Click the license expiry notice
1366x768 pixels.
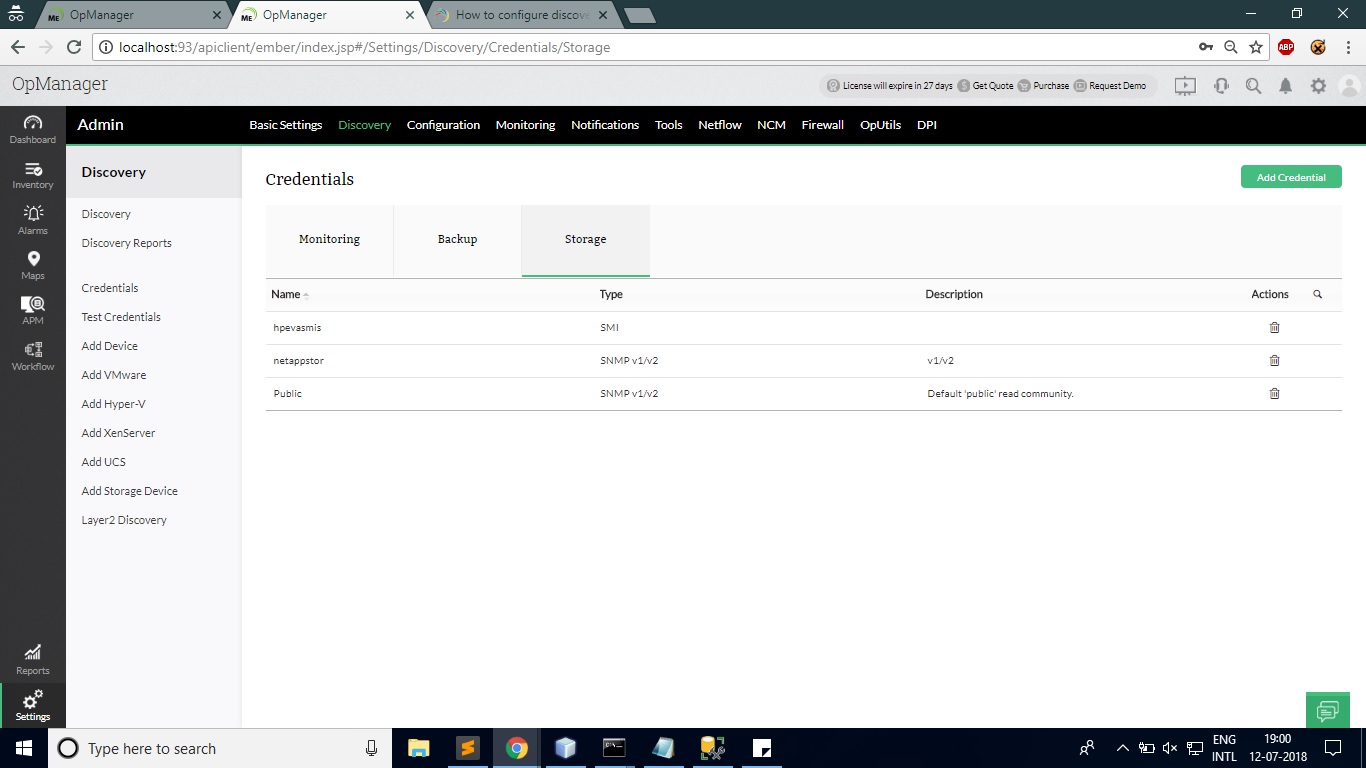coord(890,86)
